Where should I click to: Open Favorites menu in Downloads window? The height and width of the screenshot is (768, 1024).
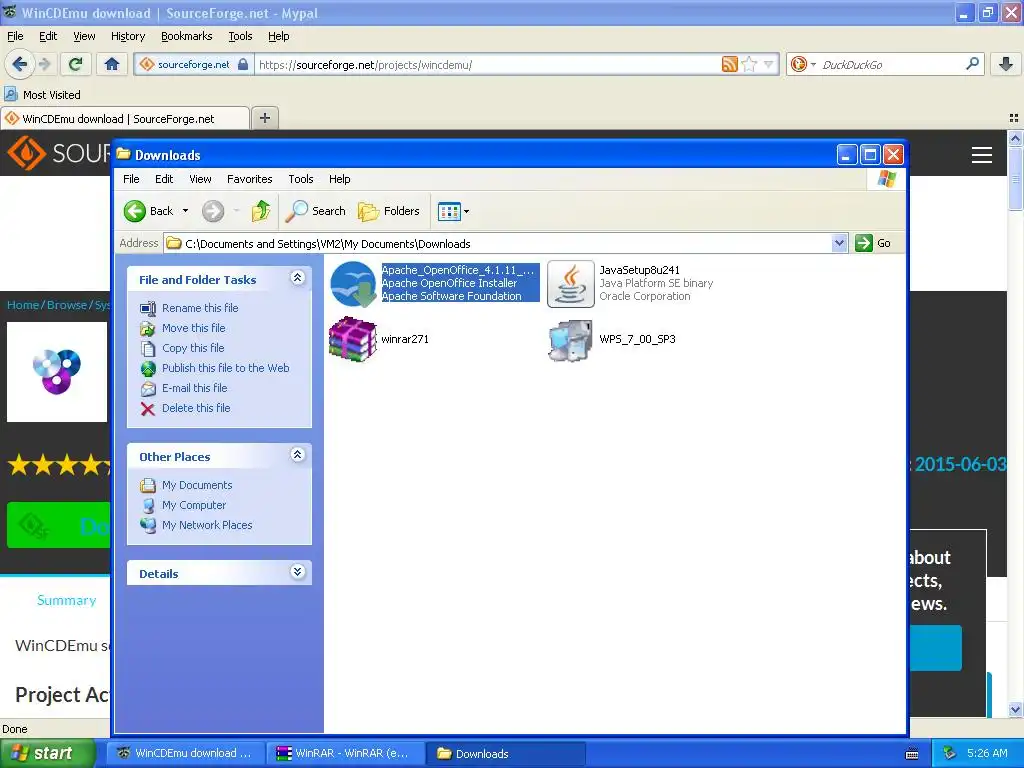pyautogui.click(x=249, y=179)
